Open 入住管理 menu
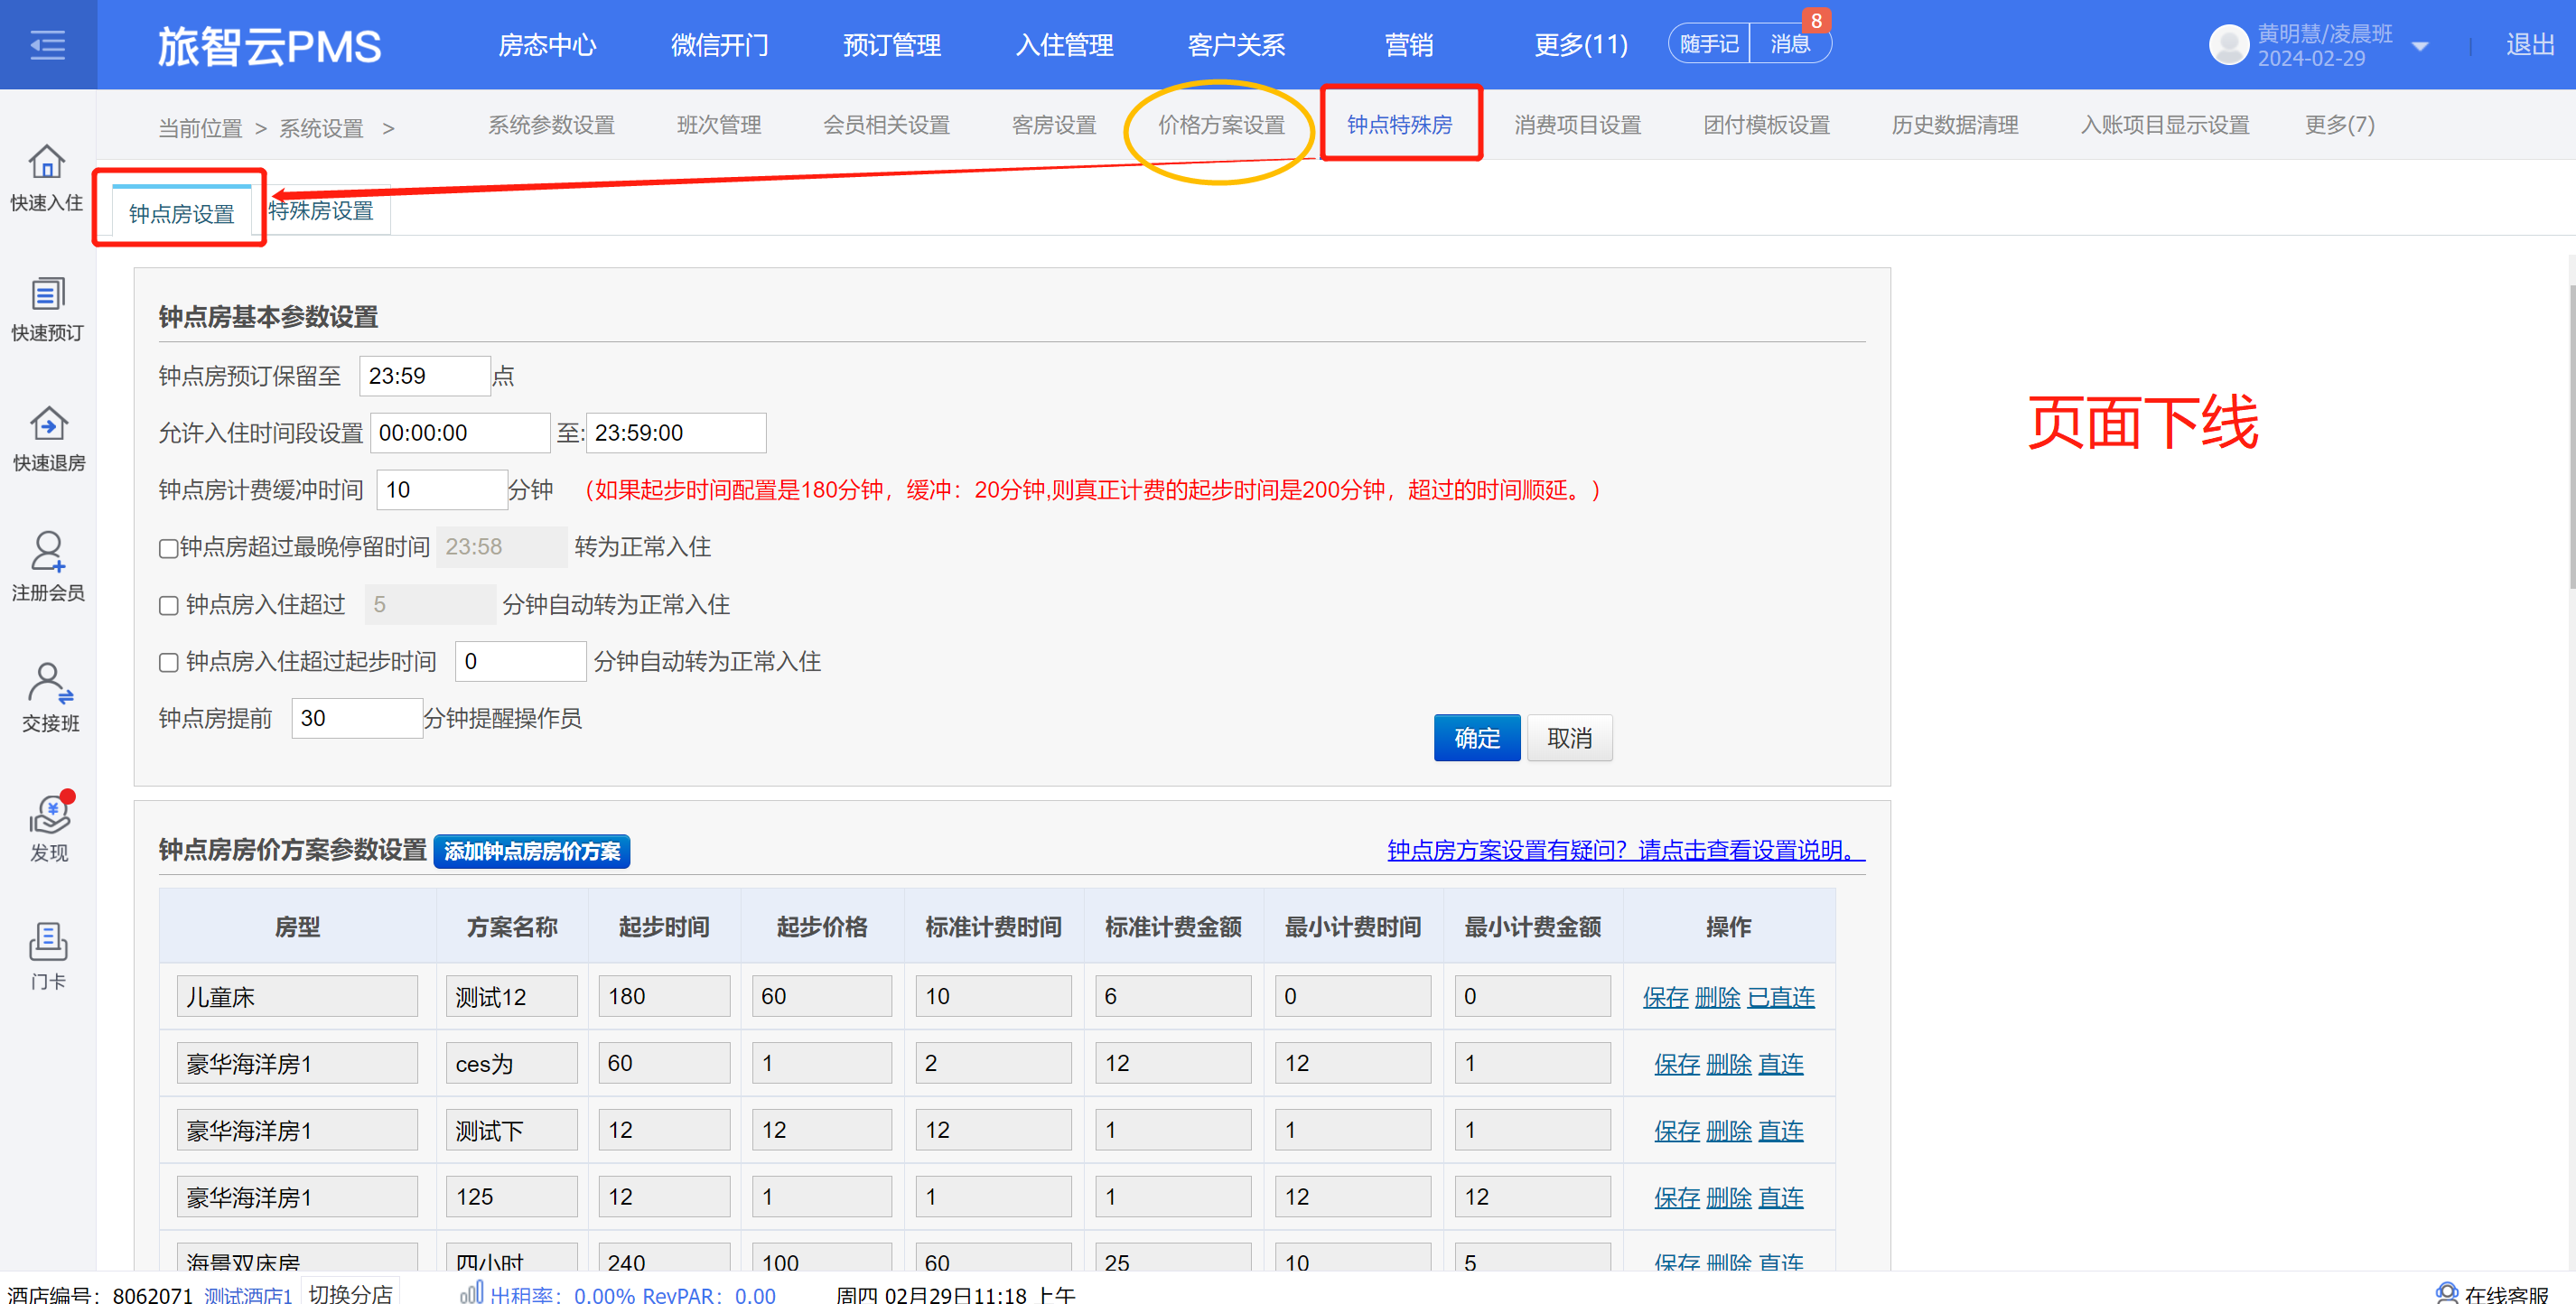 coord(1064,45)
